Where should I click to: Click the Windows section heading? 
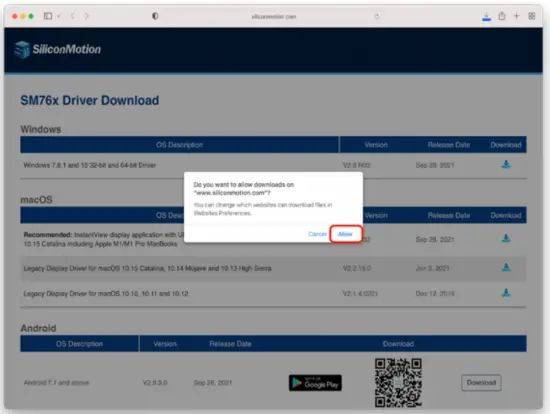tap(41, 129)
